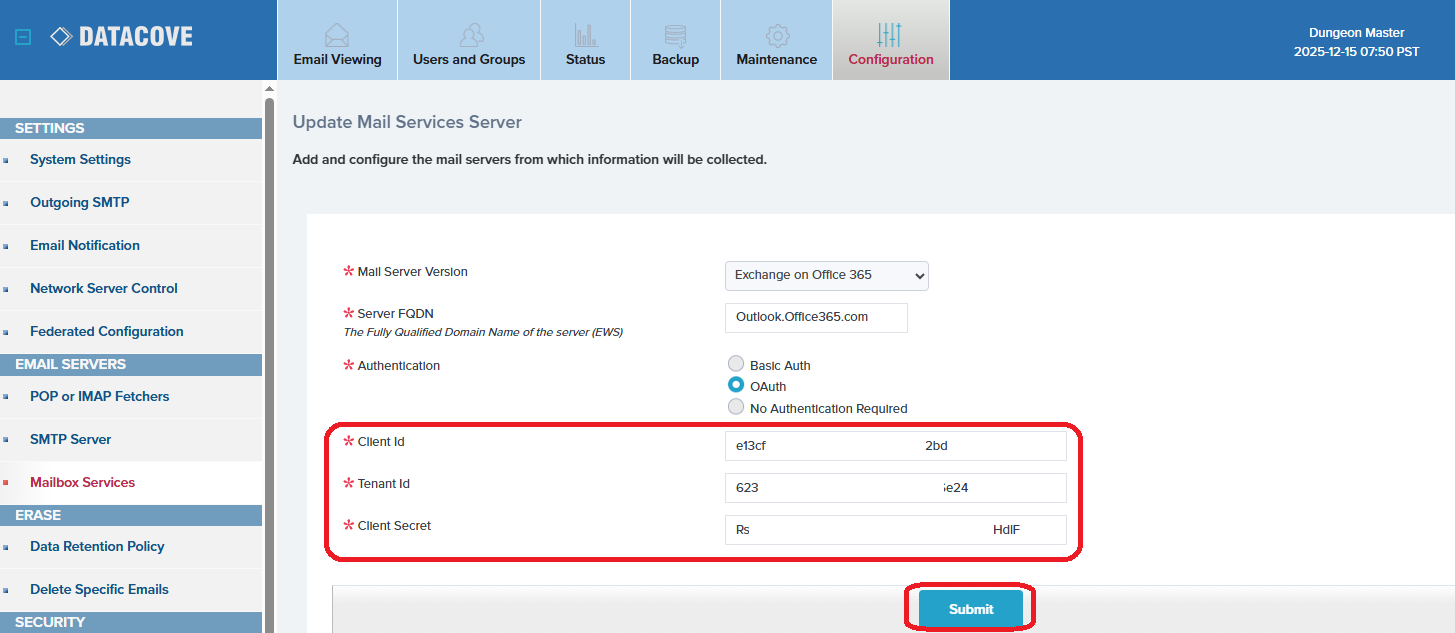Image resolution: width=1455 pixels, height=633 pixels.
Task: Open SMTP Server settings
Action: click(x=71, y=439)
